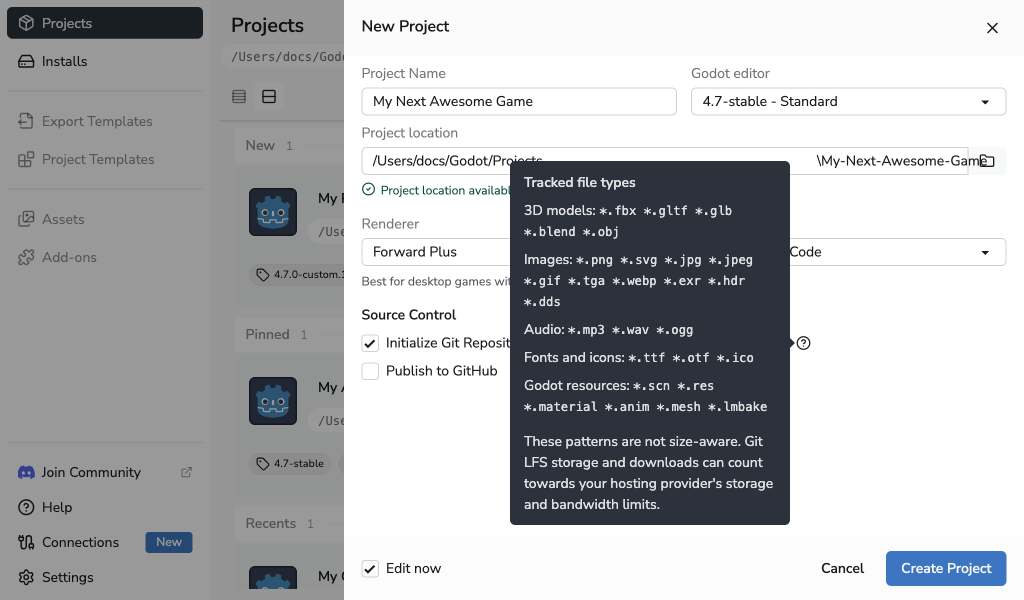The height and width of the screenshot is (600, 1024).
Task: Cancel the New Project dialog
Action: (842, 569)
